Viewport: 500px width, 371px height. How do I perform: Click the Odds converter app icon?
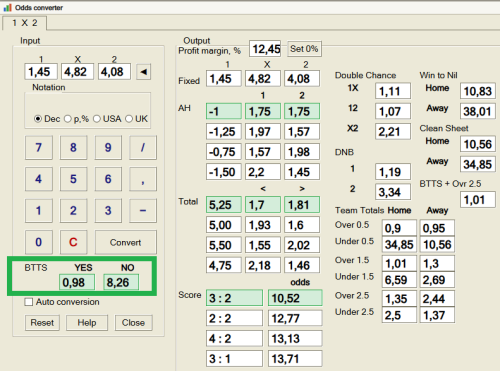click(7, 7)
